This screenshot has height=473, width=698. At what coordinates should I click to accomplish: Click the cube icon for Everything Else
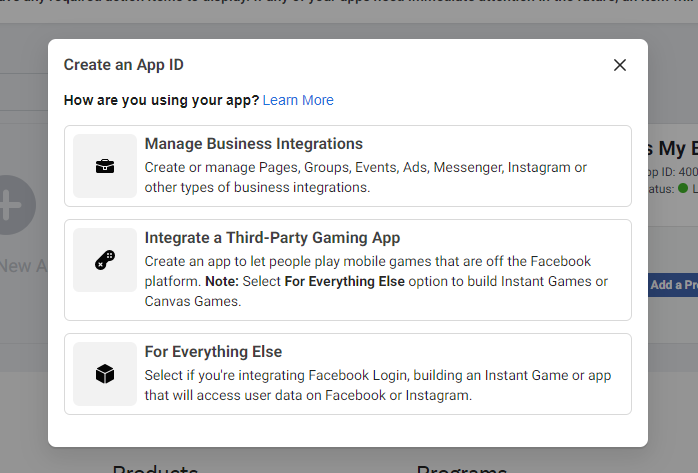tap(105, 374)
